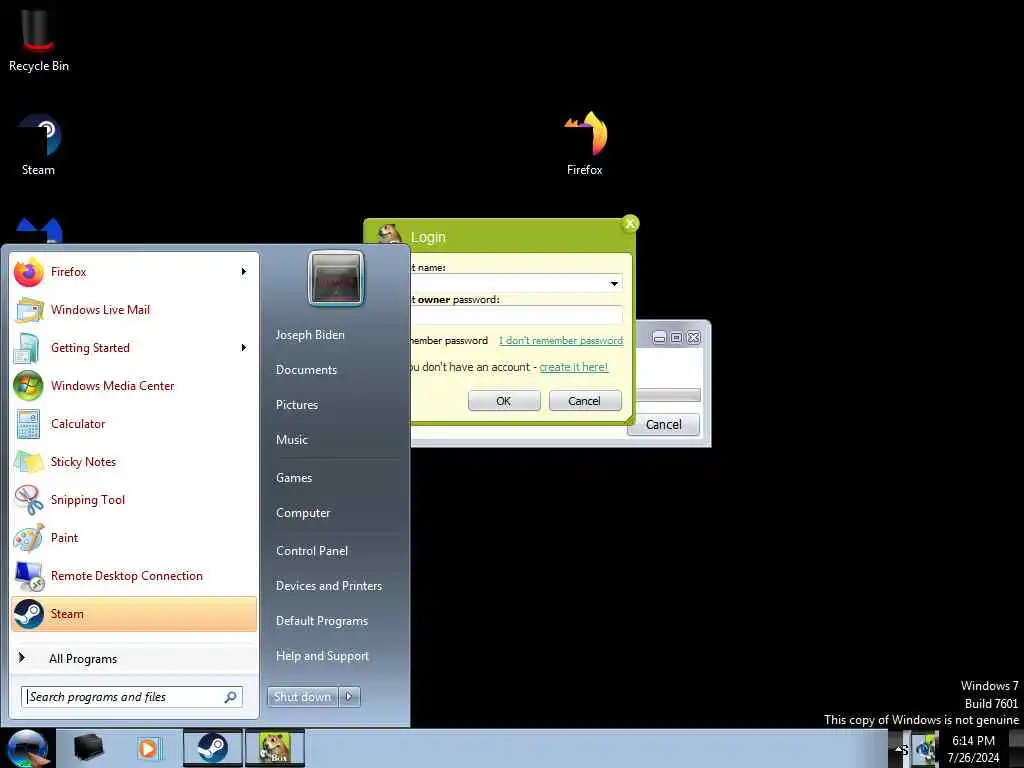Image resolution: width=1024 pixels, height=768 pixels.
Task: Click 'create it here!' link
Action: coord(573,367)
